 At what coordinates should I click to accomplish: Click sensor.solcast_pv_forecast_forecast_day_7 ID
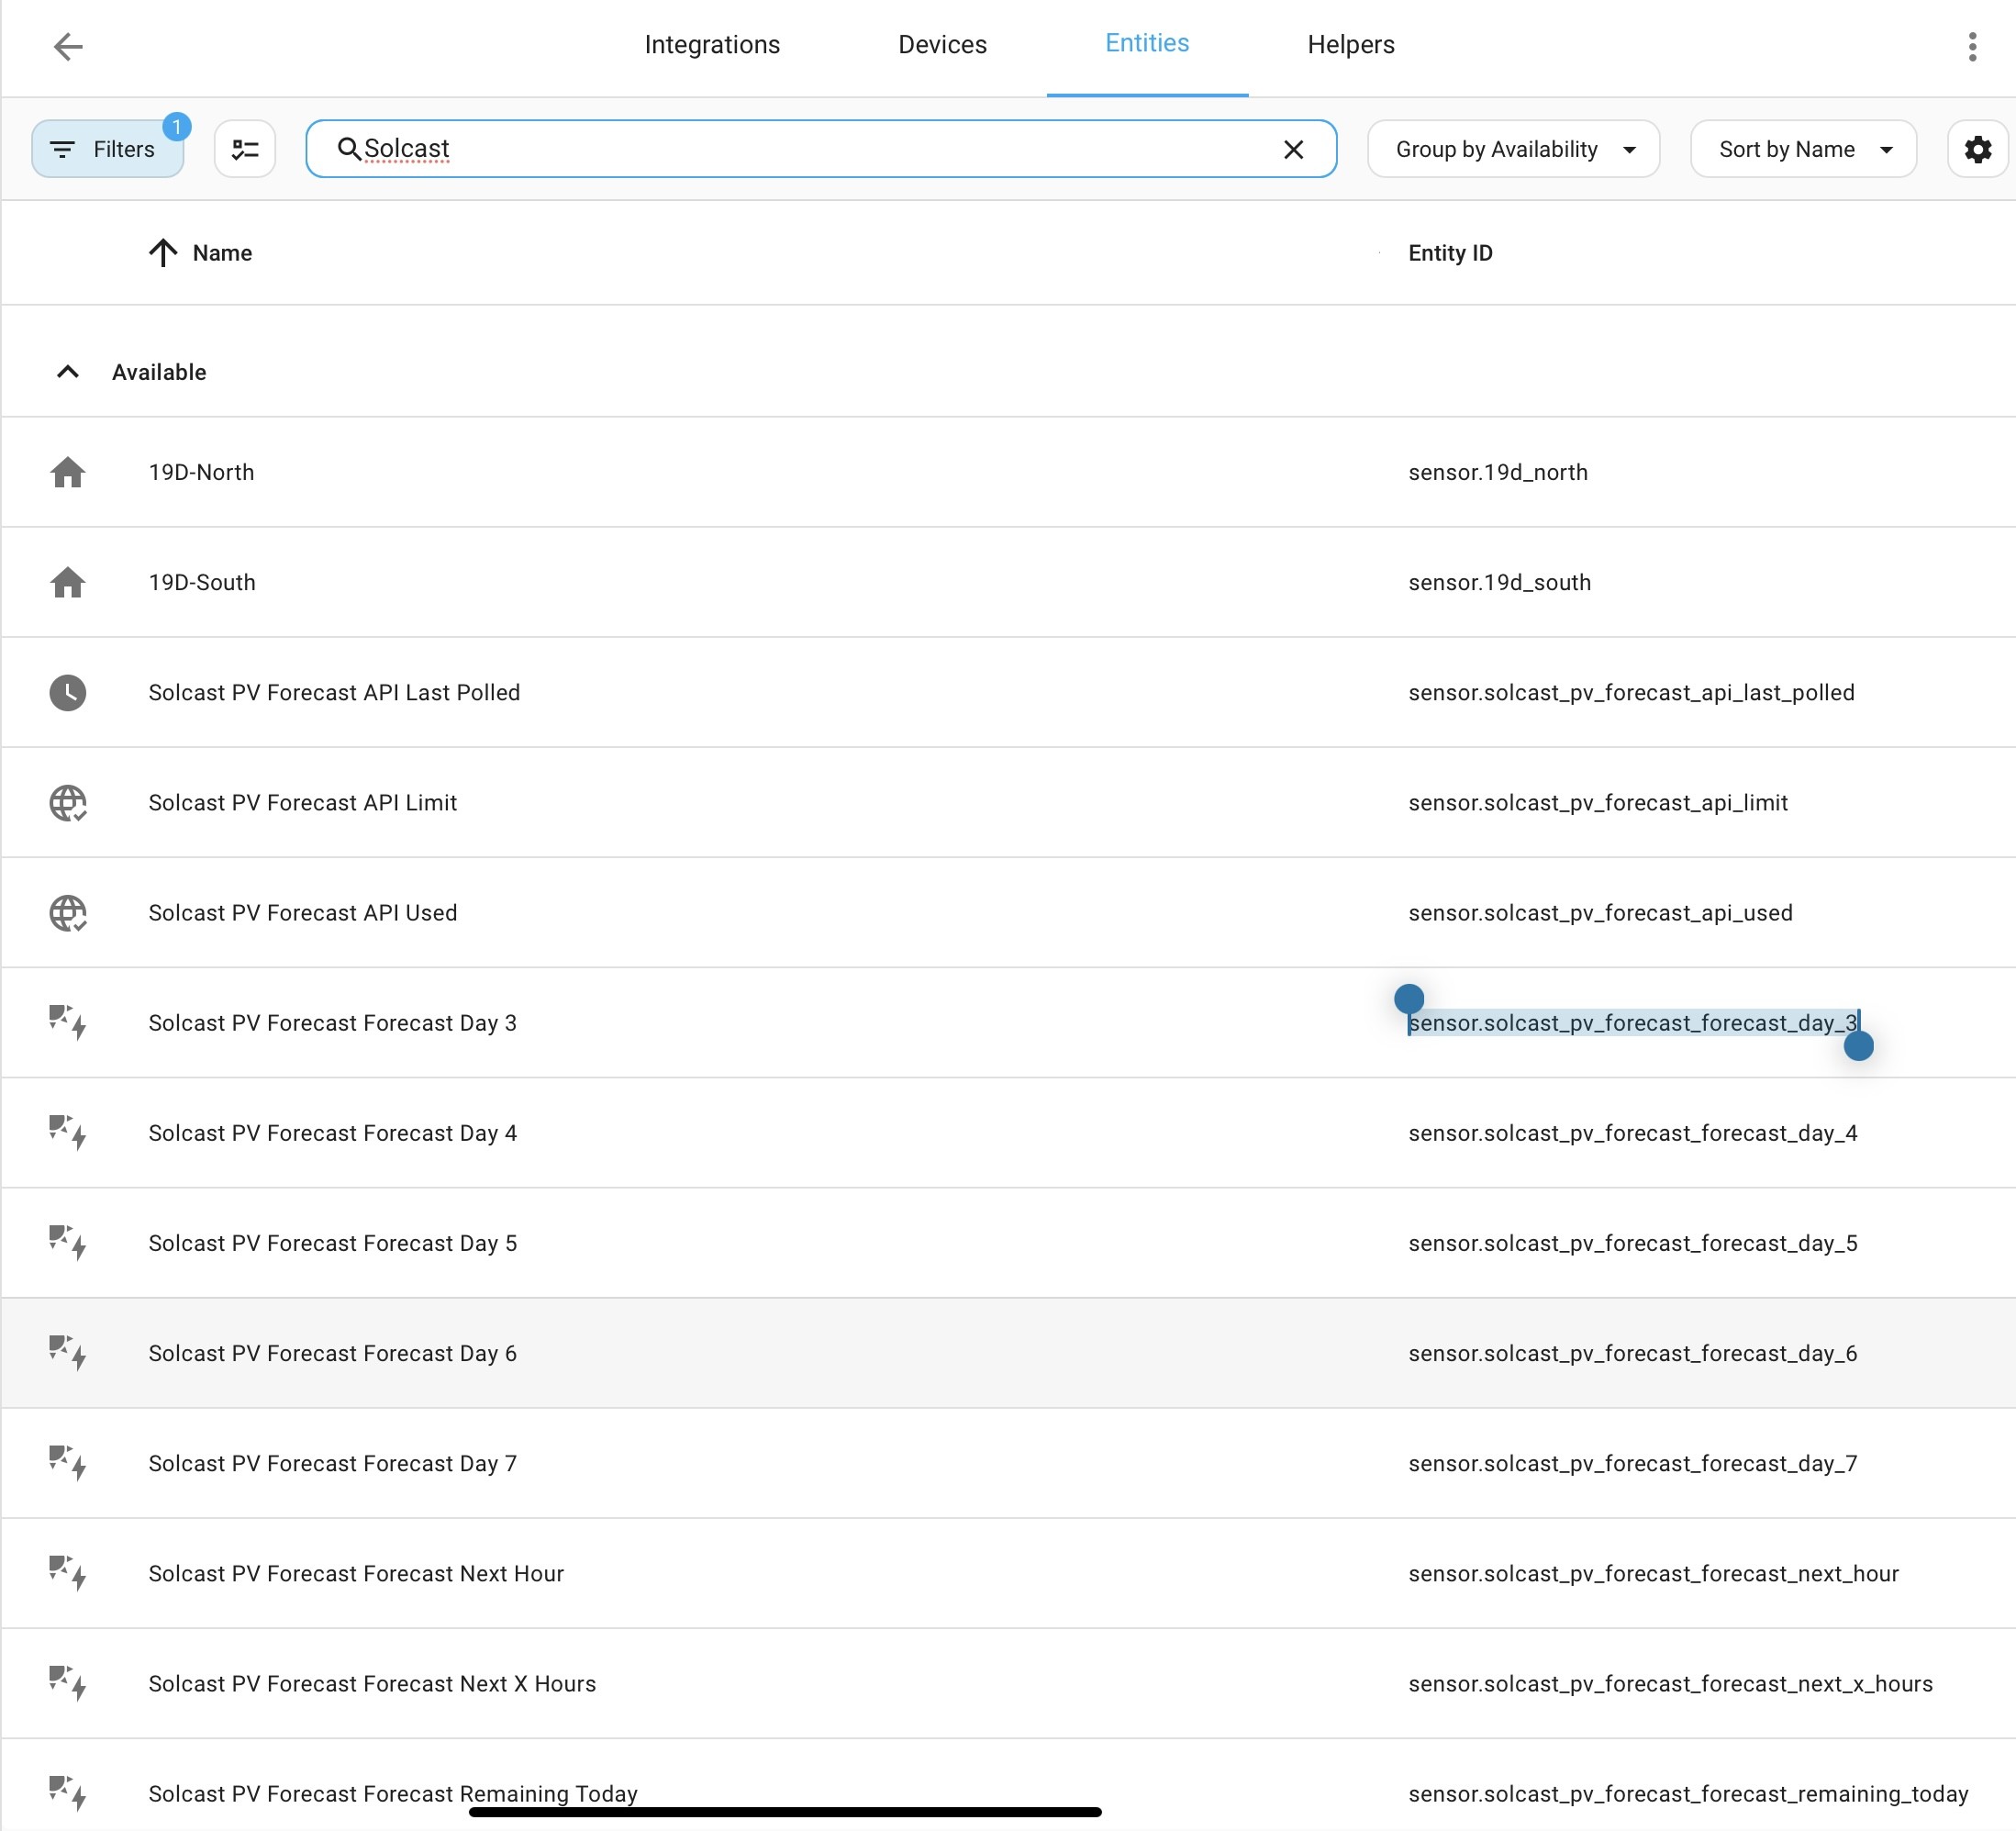1633,1462
